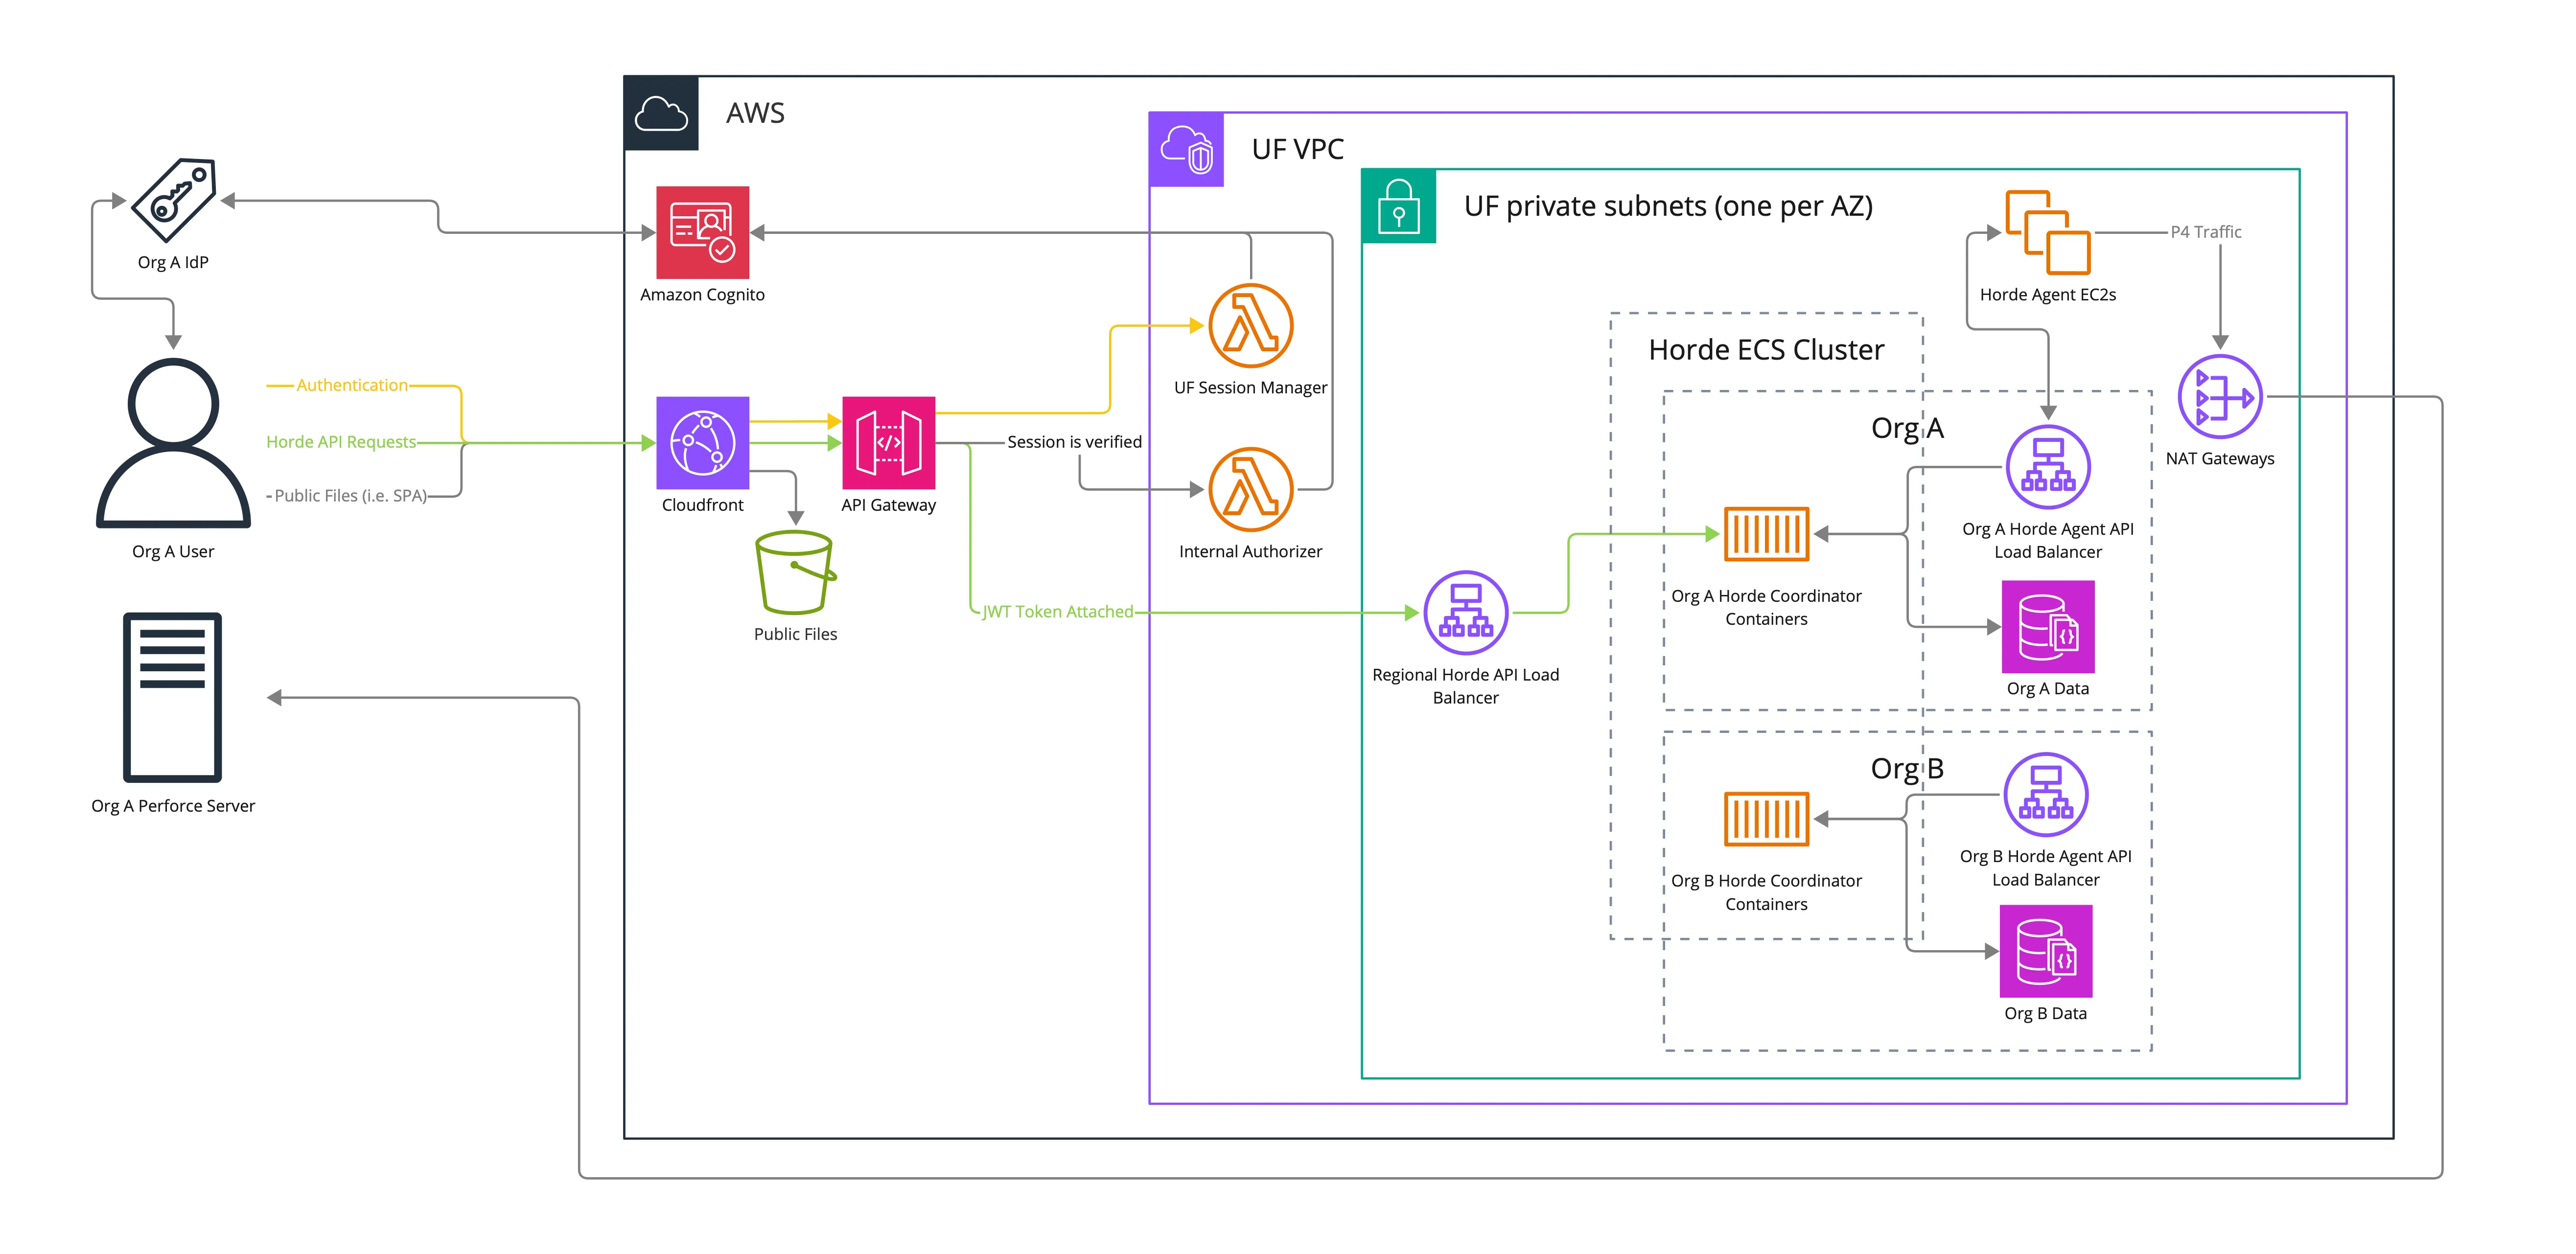The height and width of the screenshot is (1254, 2576).
Task: Select the Org B Horde Agent API Load Balancer icon
Action: pos(2046,795)
